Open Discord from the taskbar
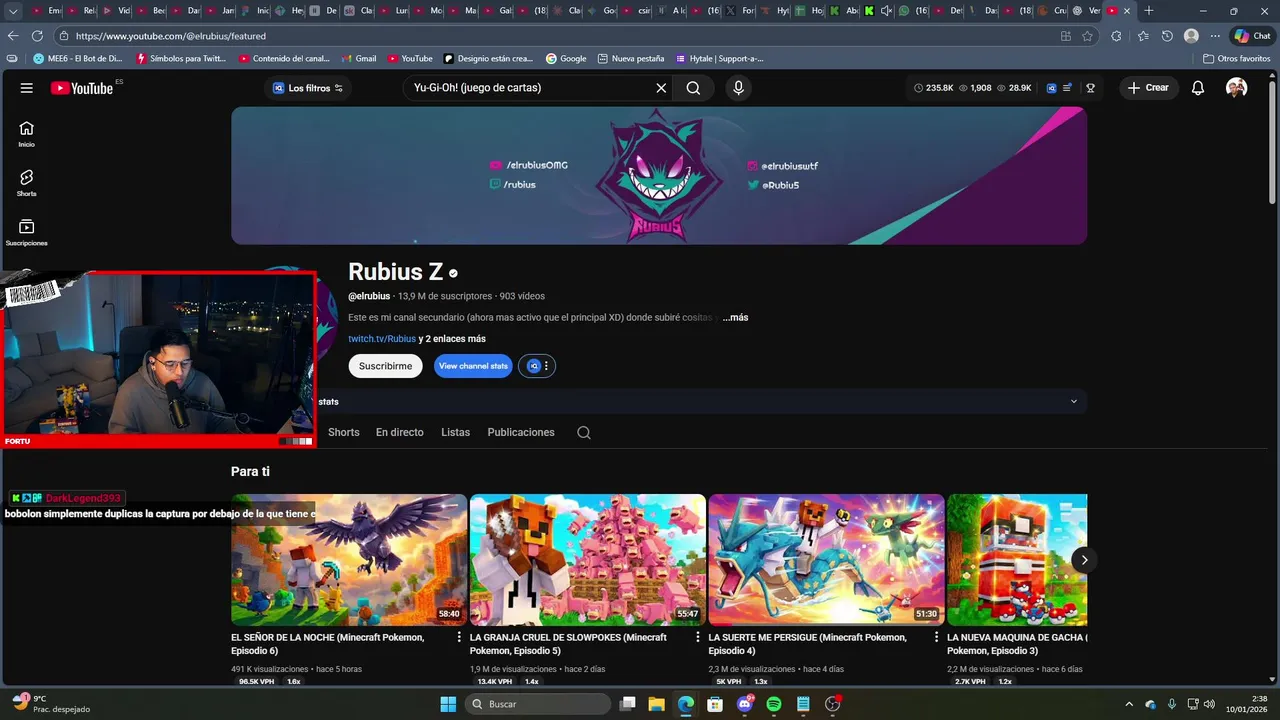Image resolution: width=1280 pixels, height=720 pixels. coord(745,704)
